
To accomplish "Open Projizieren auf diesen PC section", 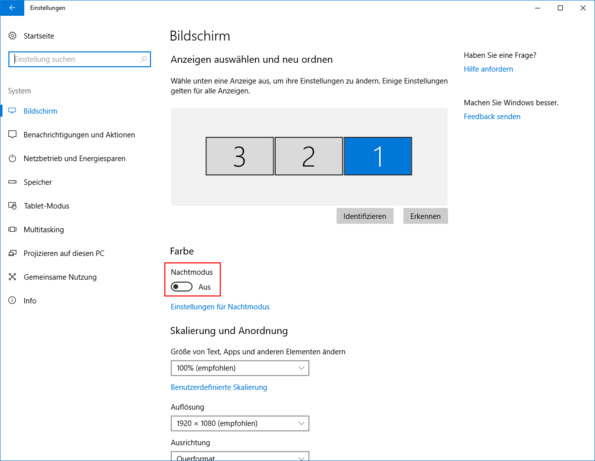I will coord(64,253).
